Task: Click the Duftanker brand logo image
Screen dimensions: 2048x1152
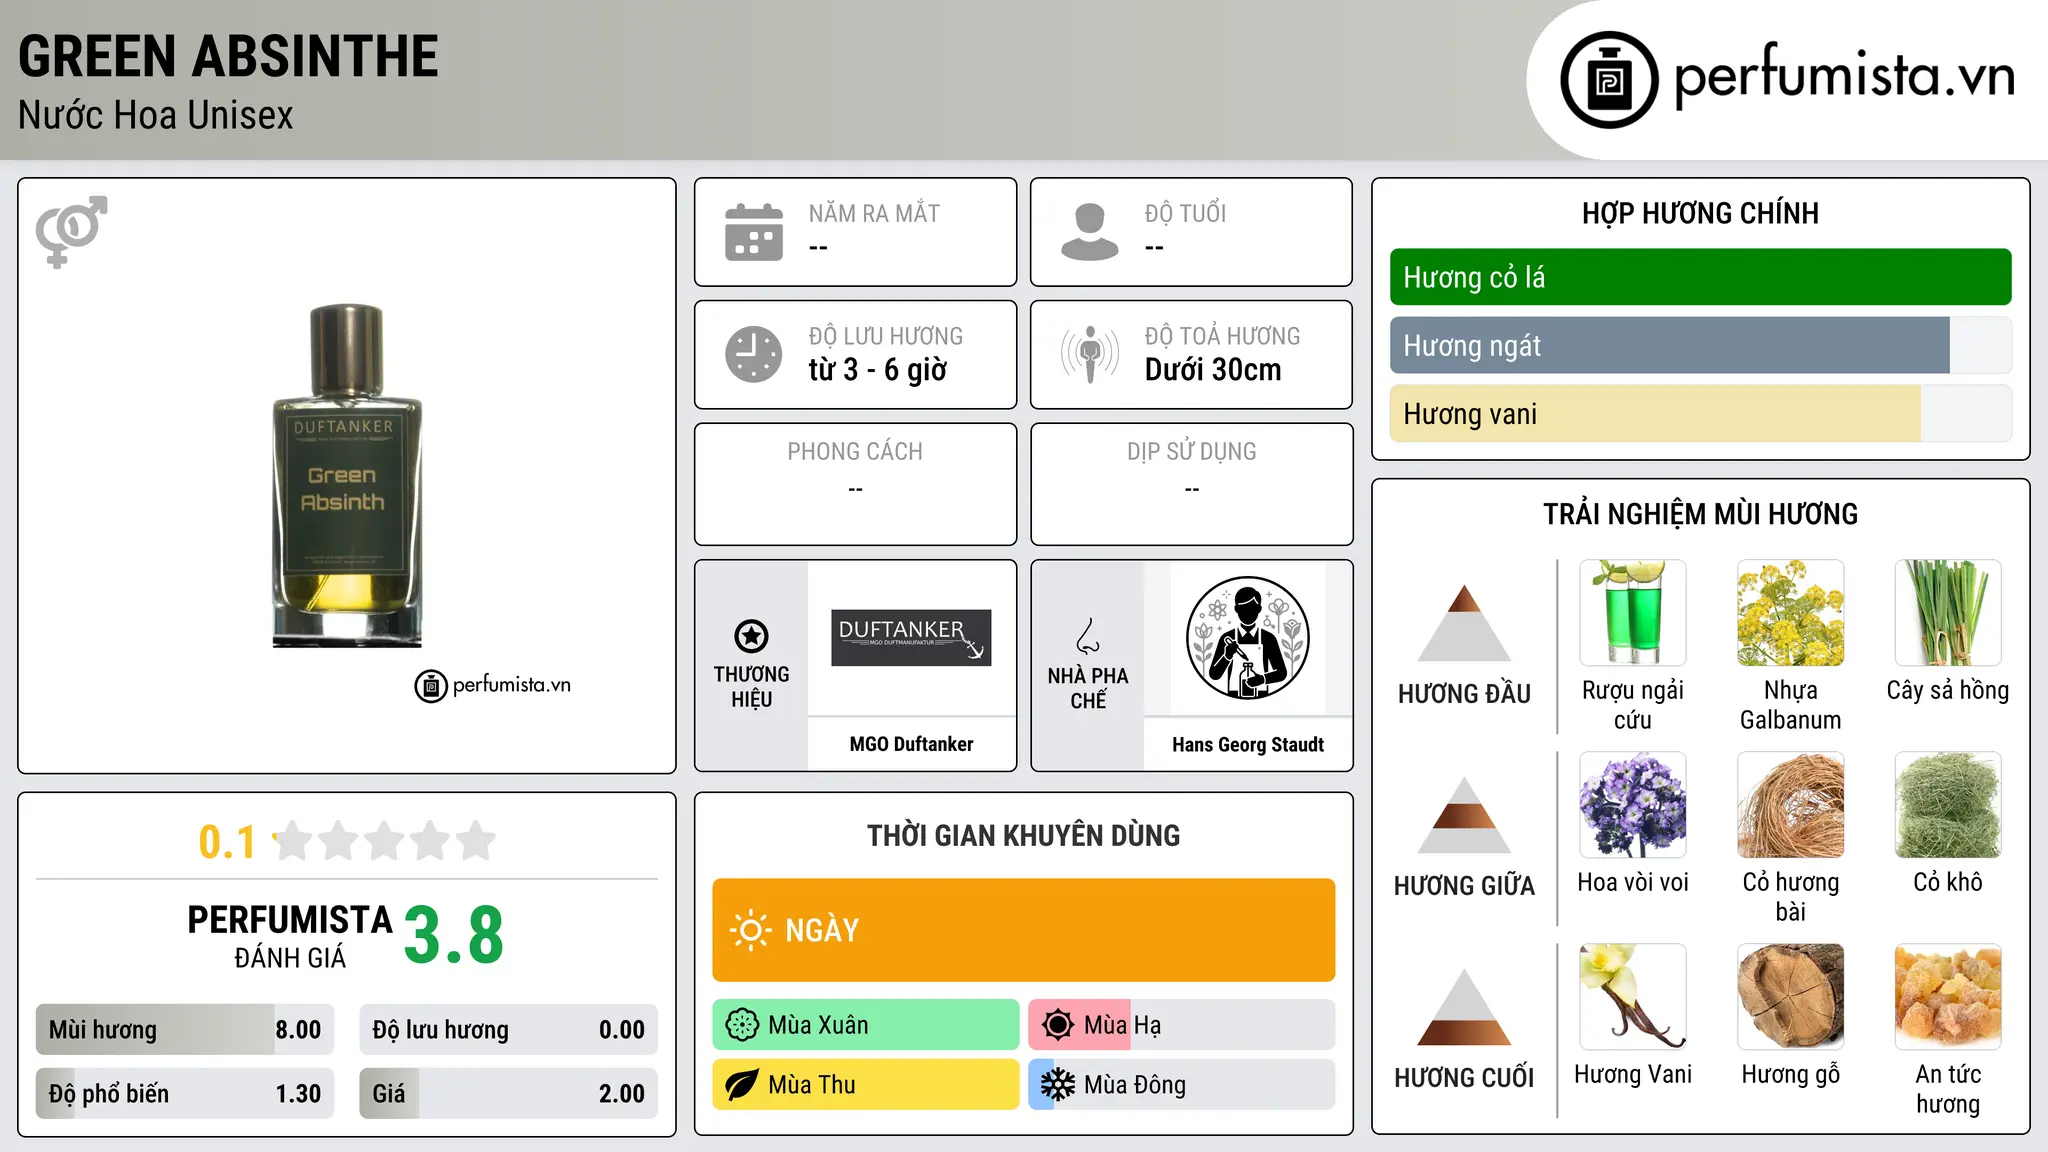Action: (x=911, y=638)
